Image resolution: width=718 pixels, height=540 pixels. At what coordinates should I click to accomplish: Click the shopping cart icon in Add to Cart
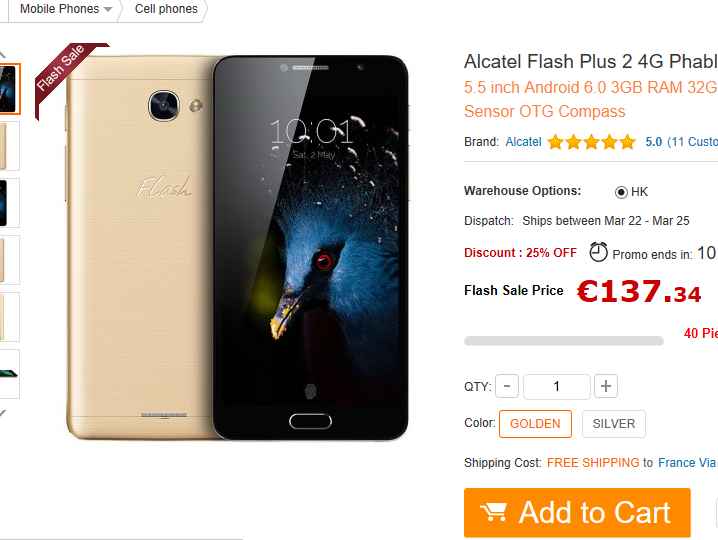493,512
